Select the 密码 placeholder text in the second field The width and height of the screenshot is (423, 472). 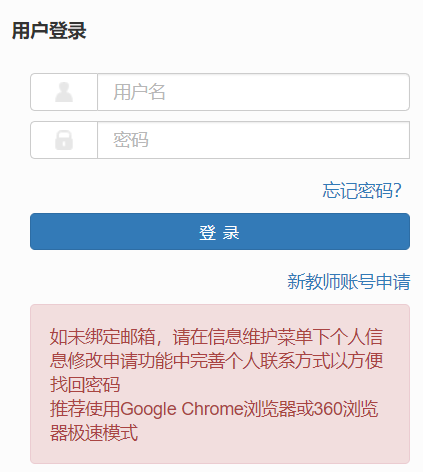point(131,140)
